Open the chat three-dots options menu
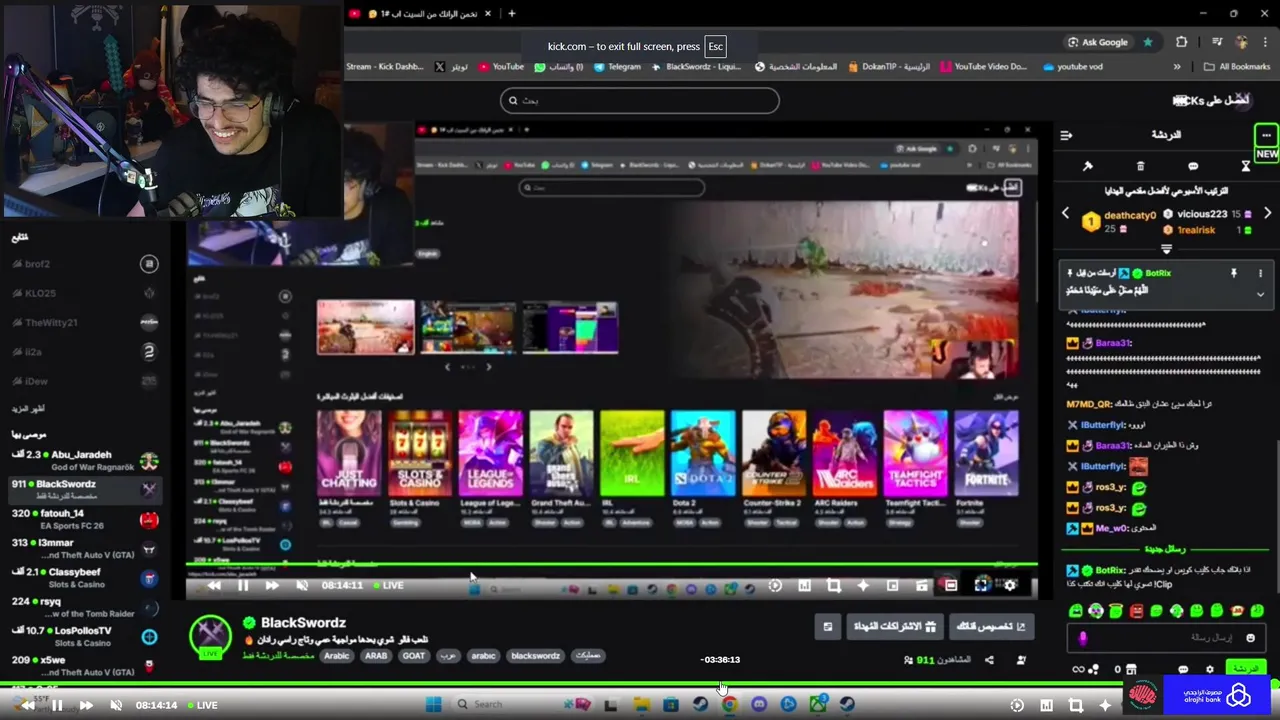Viewport: 1280px width, 720px height. tap(1266, 135)
